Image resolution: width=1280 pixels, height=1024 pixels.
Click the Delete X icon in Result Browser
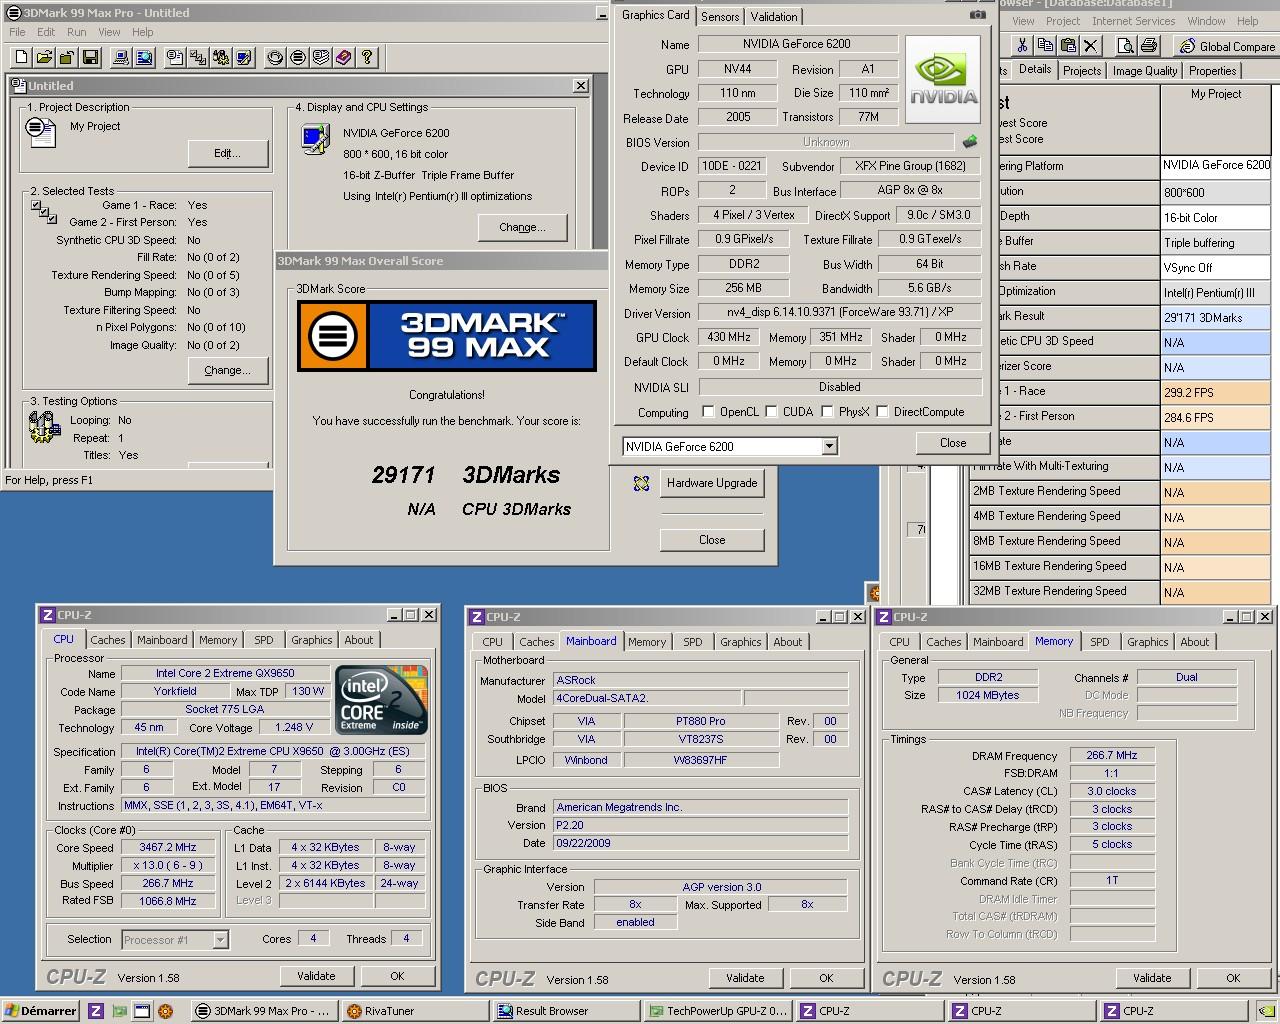(1091, 45)
